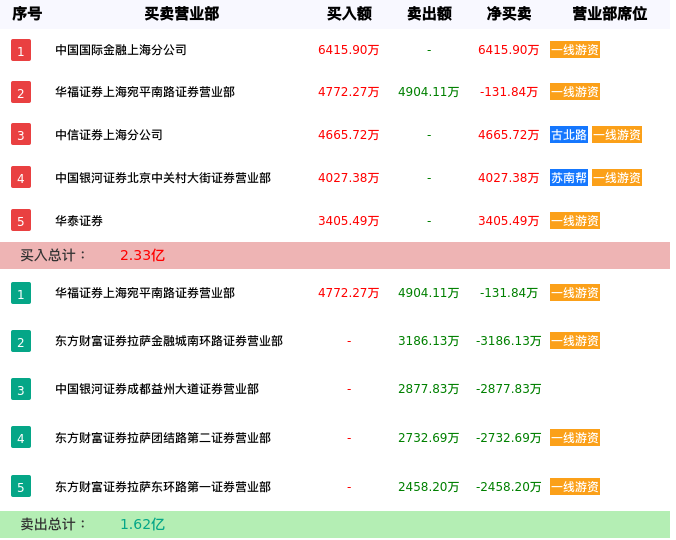Click the green rank 4 badge
Viewport: 676px width, 540px height.
[21, 437]
